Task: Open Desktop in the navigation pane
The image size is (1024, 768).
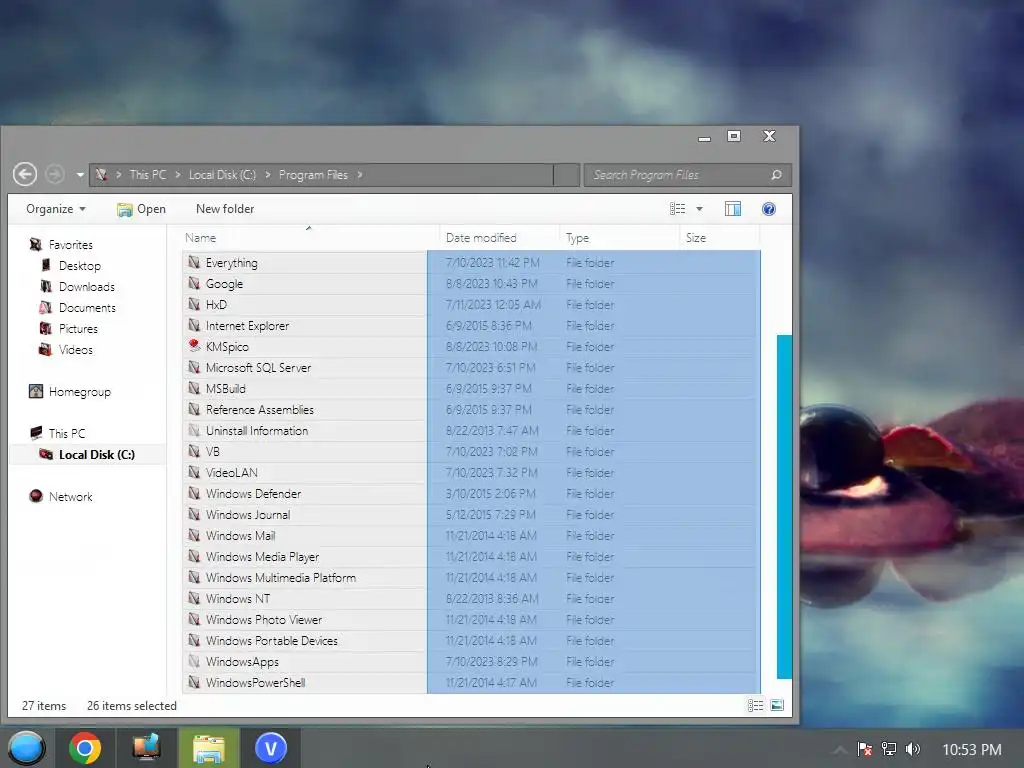Action: (x=80, y=266)
